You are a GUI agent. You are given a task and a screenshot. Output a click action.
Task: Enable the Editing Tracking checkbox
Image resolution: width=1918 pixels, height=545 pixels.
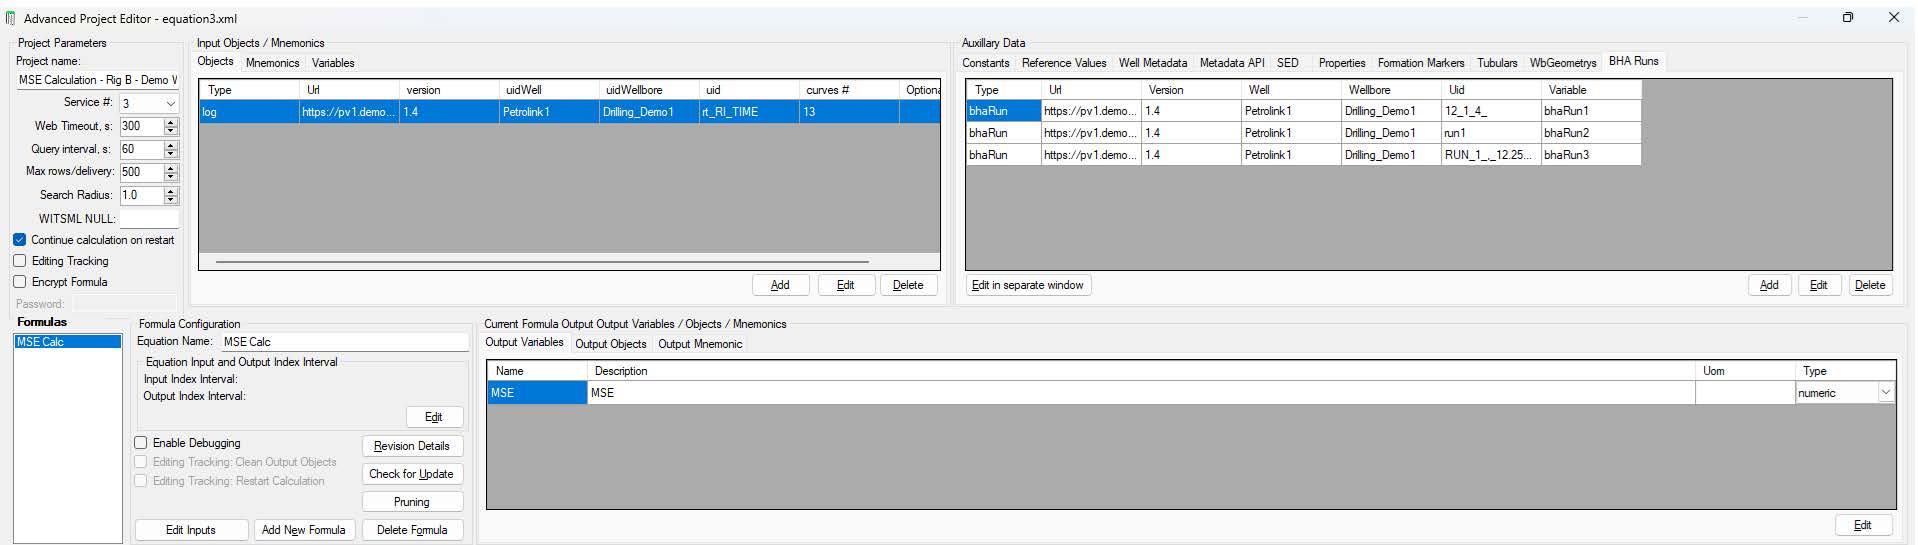[x=20, y=261]
